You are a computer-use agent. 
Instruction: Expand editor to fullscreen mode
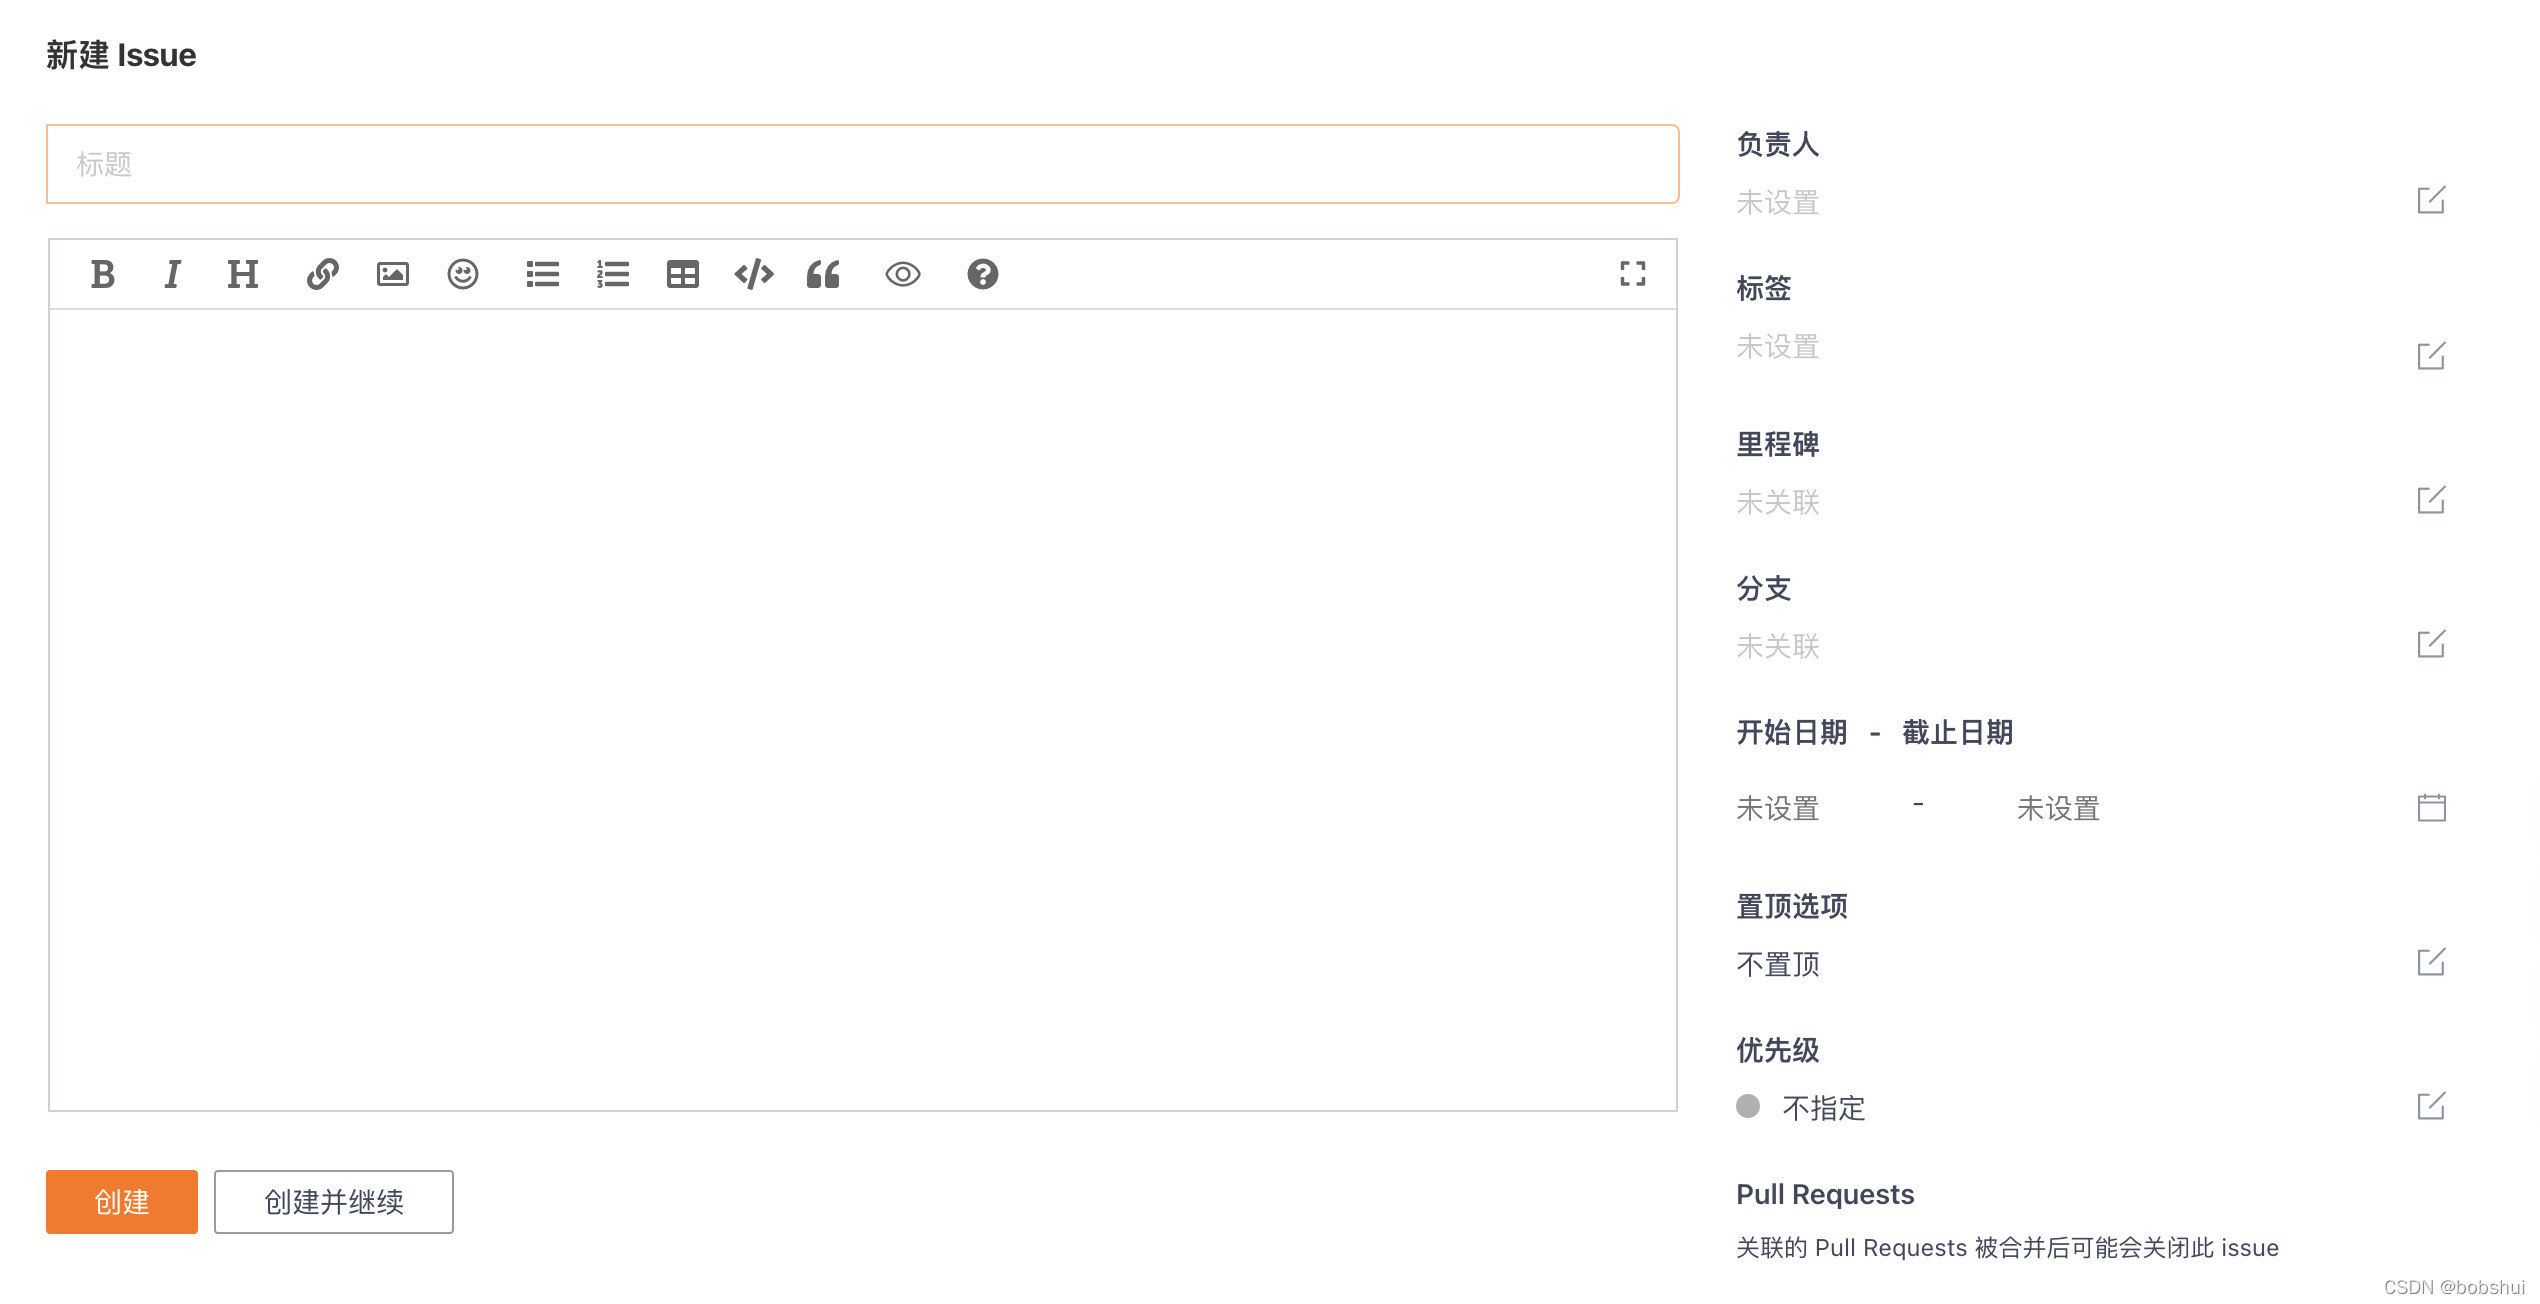tap(1632, 274)
